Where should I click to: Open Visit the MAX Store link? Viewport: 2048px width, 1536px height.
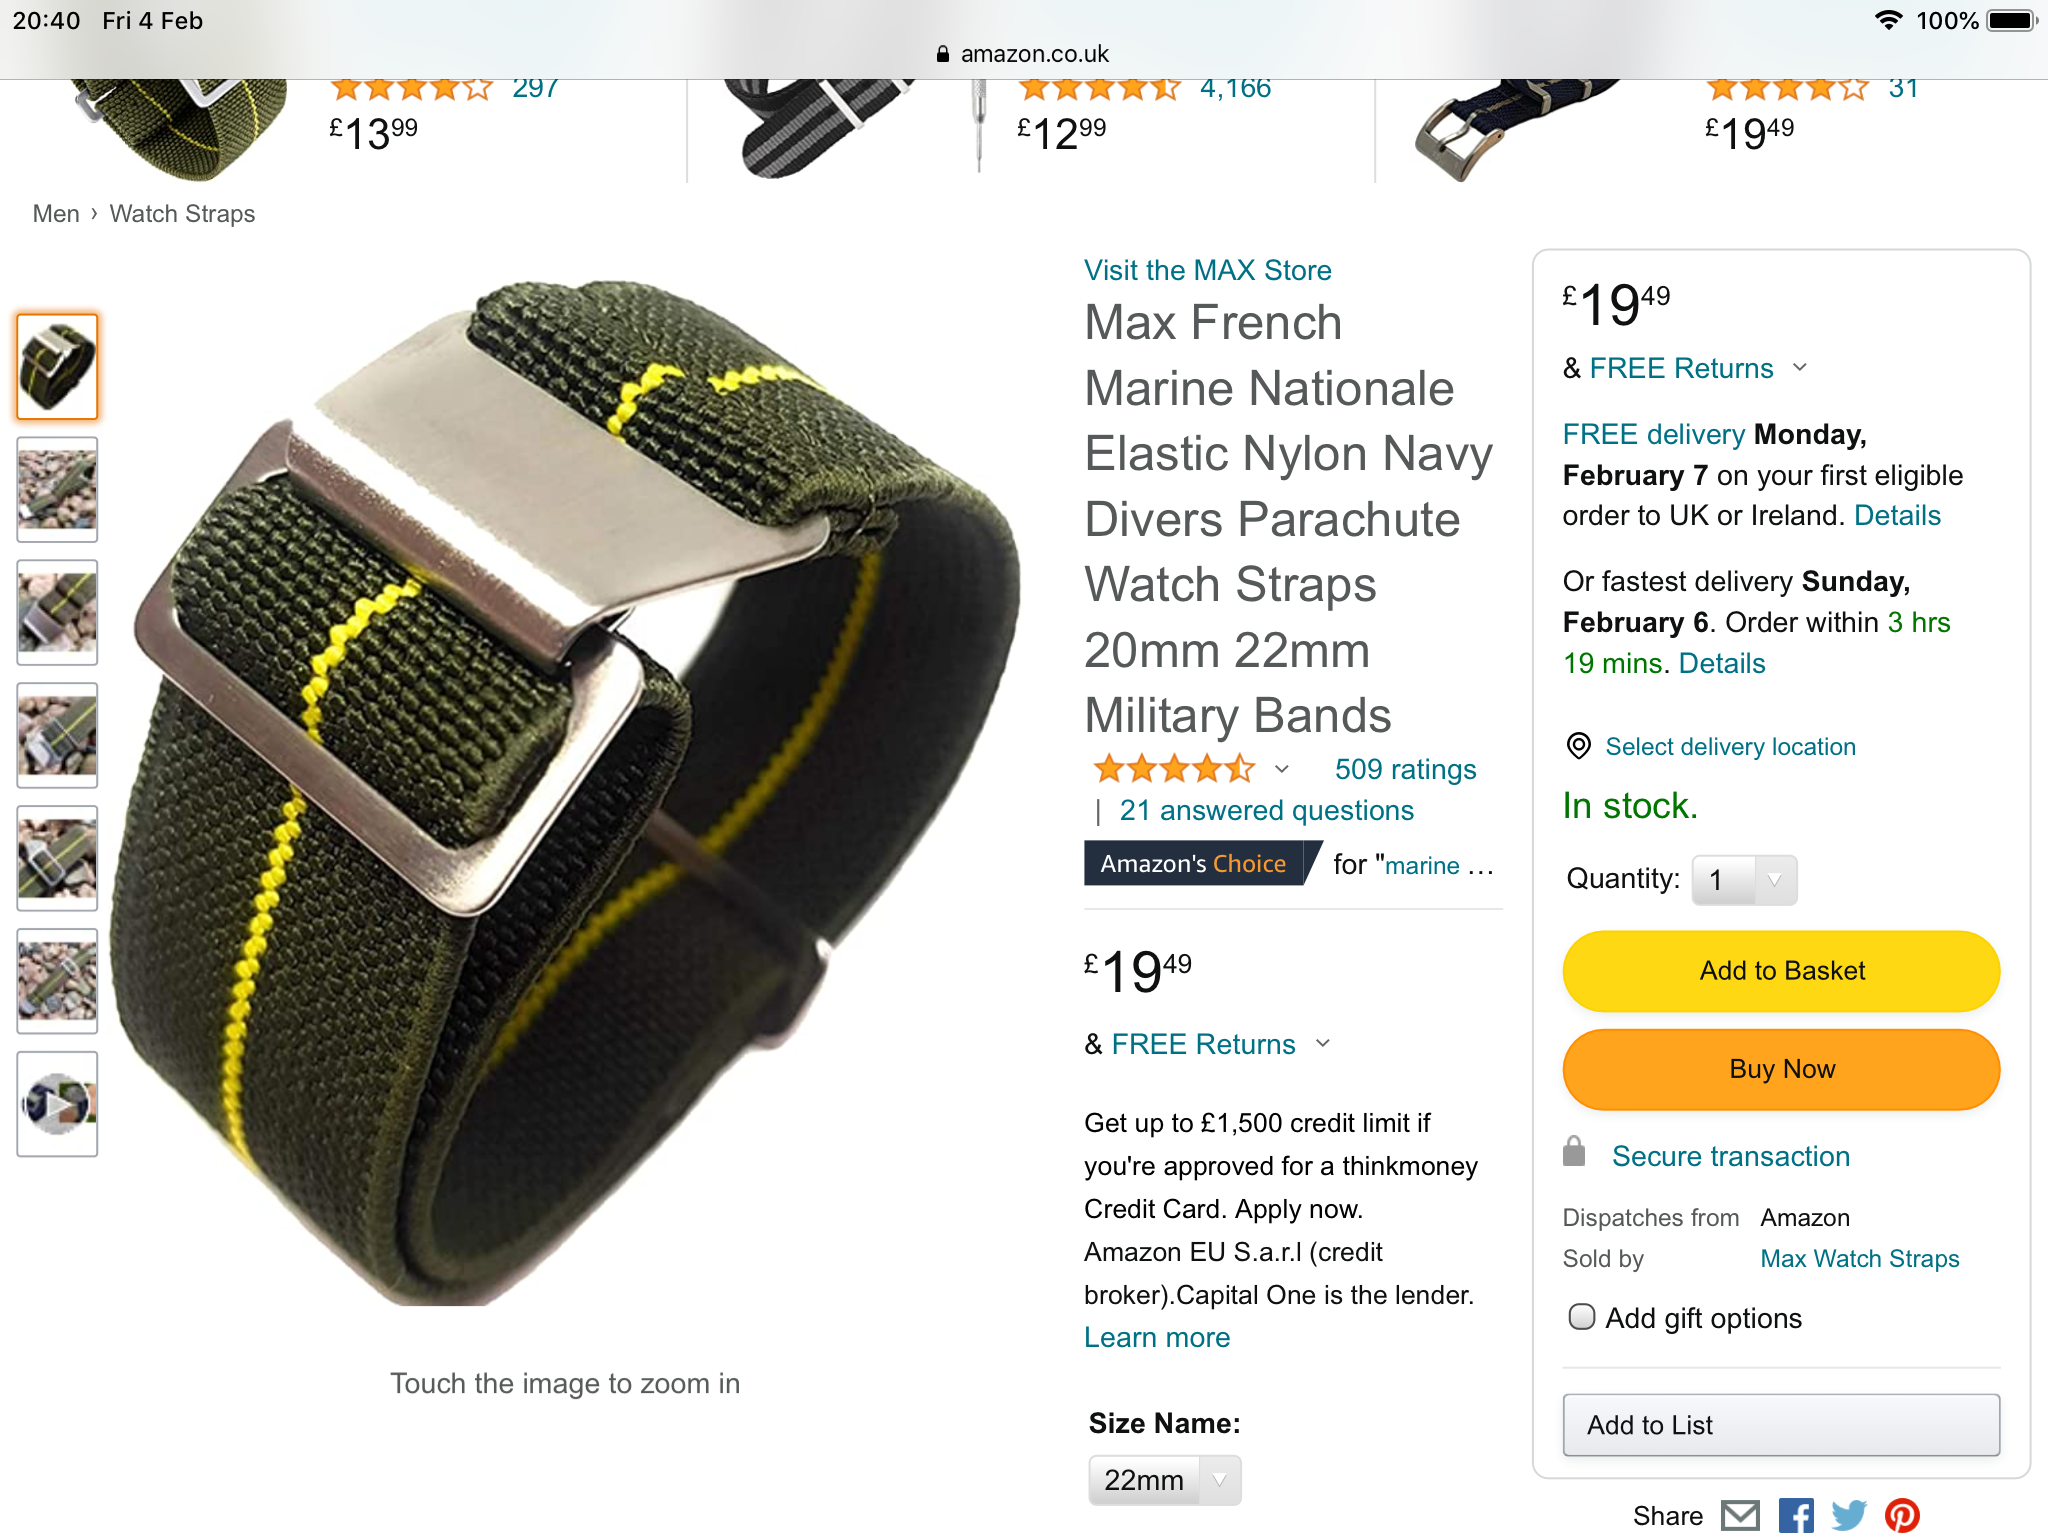click(x=1208, y=270)
